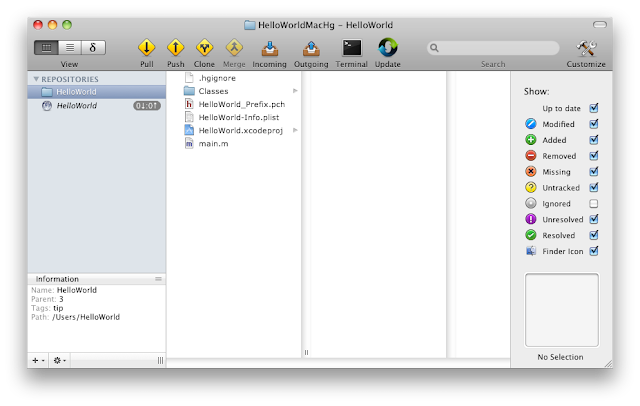Switch to browser column view

click(46, 48)
